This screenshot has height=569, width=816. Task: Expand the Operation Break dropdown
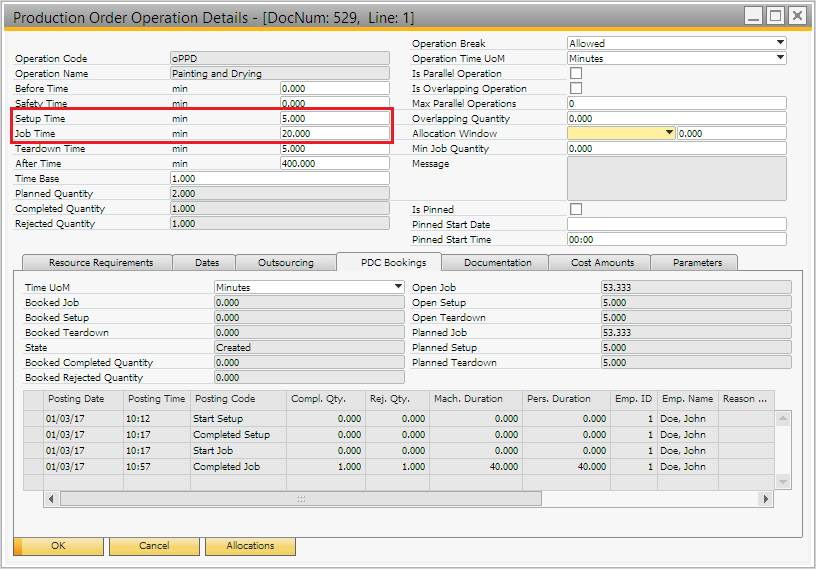(779, 44)
